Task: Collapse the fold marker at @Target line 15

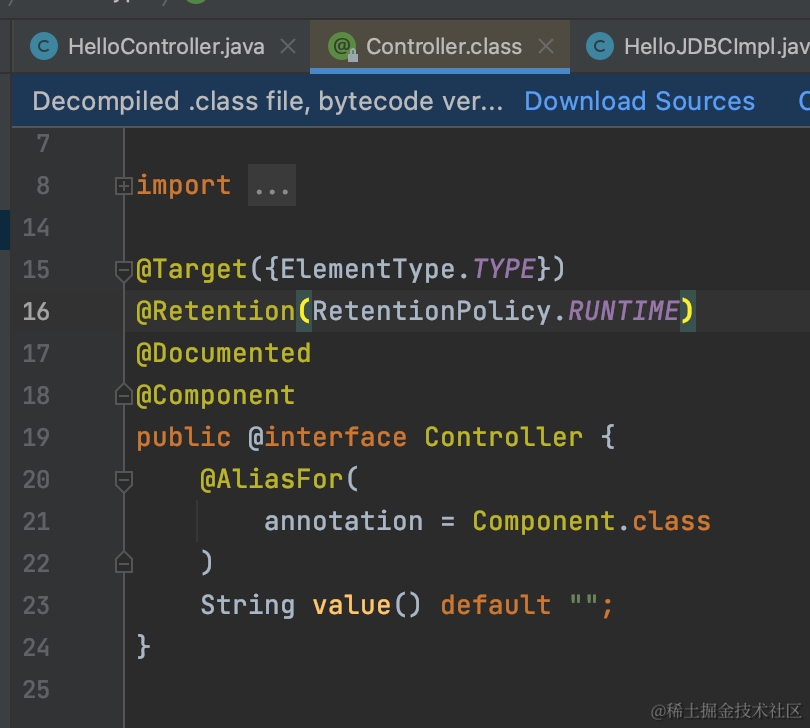Action: [123, 271]
